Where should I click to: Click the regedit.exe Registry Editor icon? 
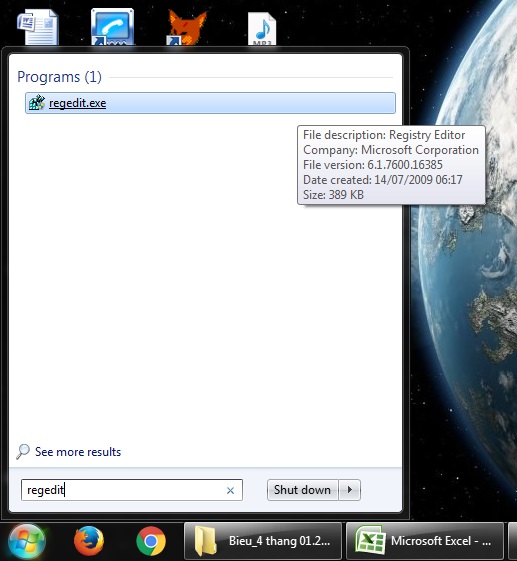click(36, 103)
